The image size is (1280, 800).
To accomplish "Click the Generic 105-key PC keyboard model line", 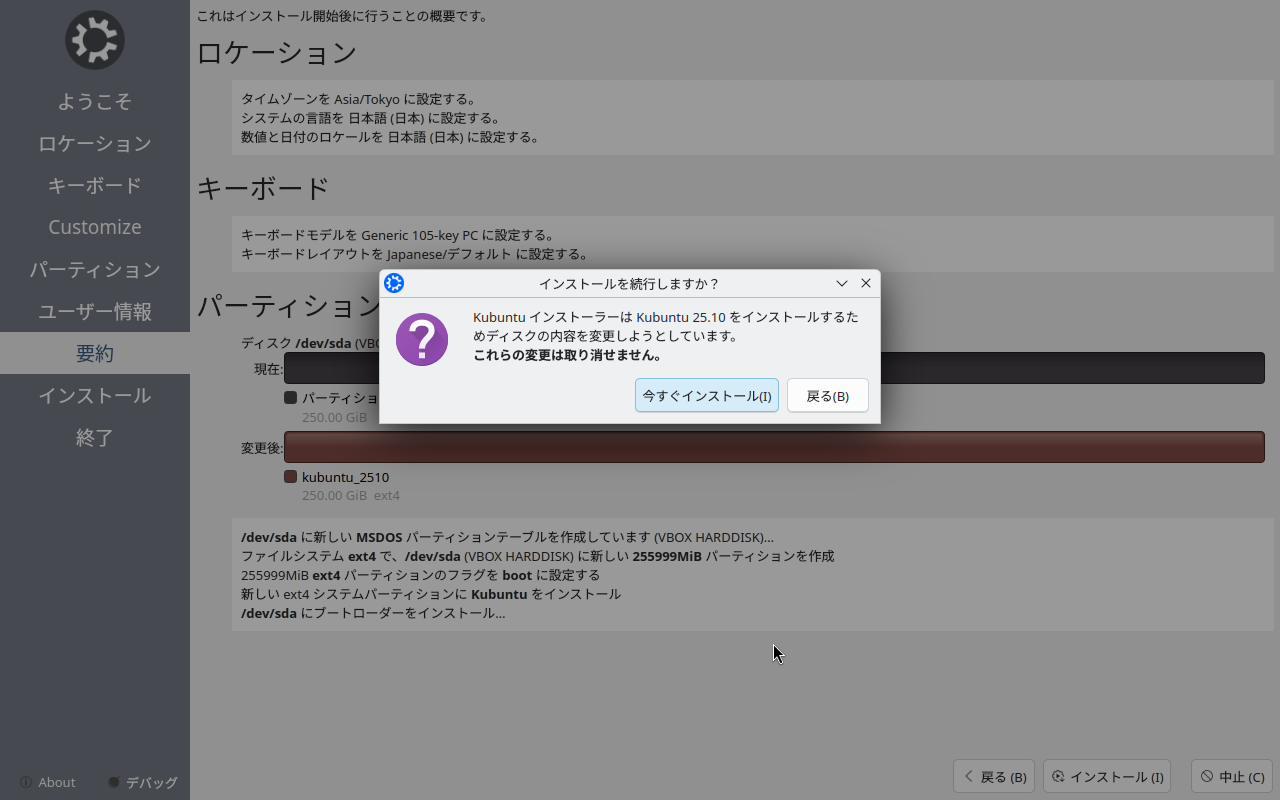I will click(x=398, y=235).
